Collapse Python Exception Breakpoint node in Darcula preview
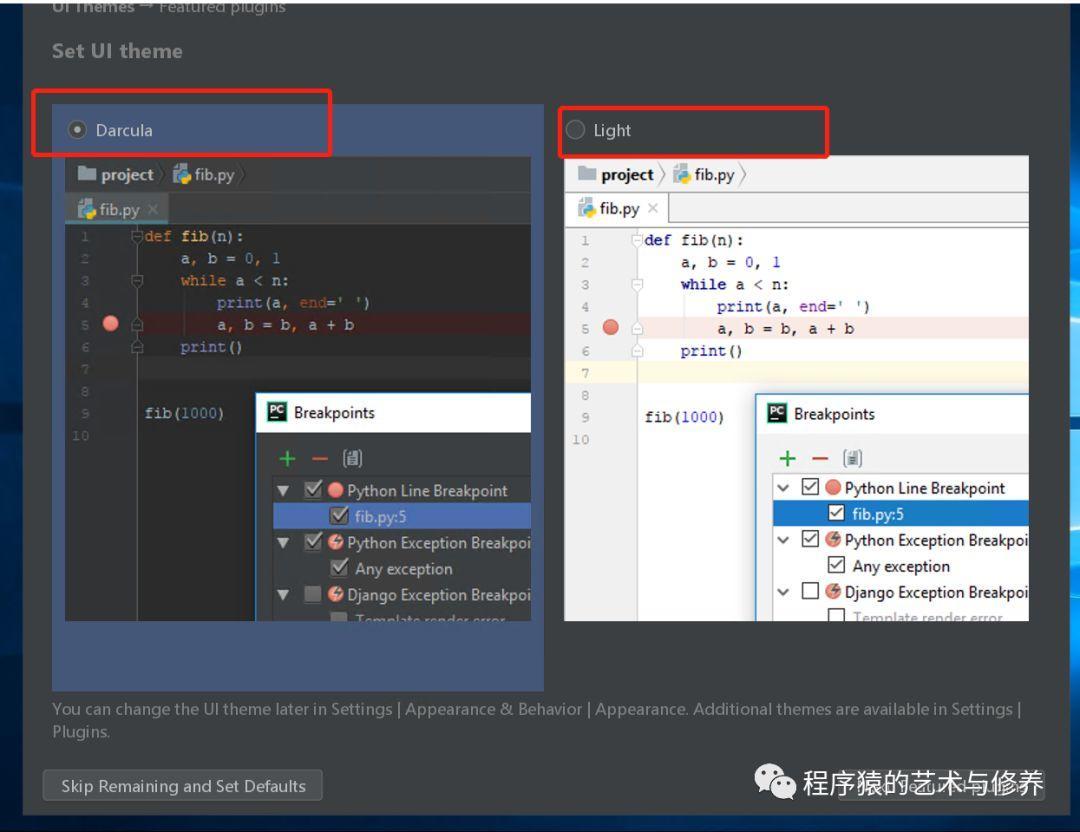 283,543
